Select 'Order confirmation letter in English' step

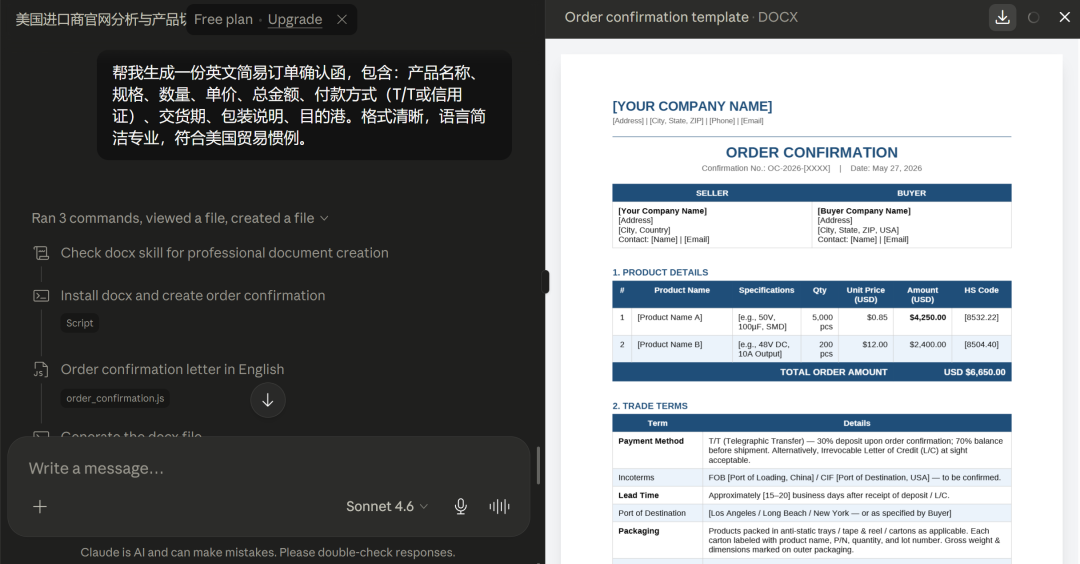(172, 369)
